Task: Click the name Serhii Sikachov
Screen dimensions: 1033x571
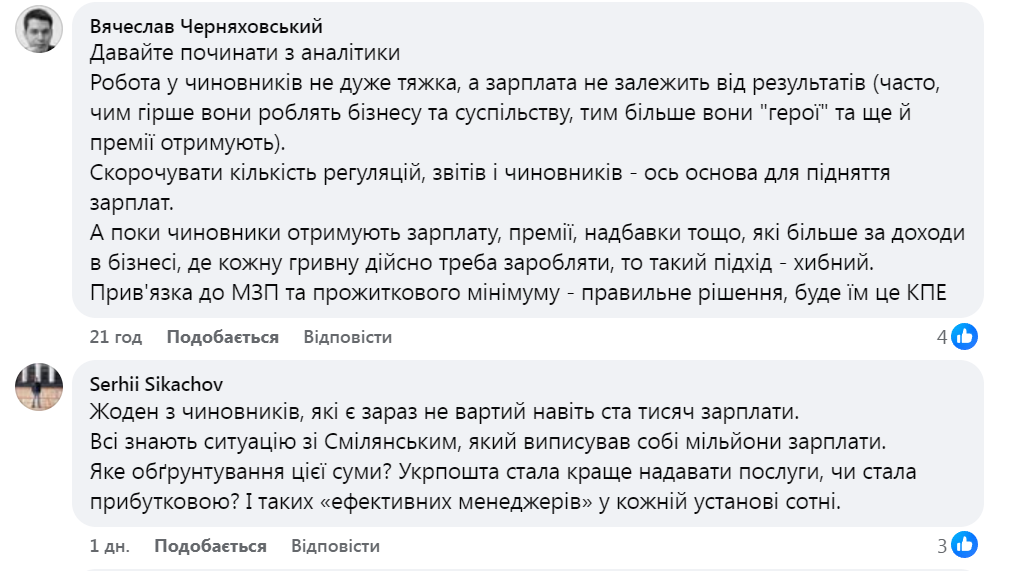Action: [156, 384]
